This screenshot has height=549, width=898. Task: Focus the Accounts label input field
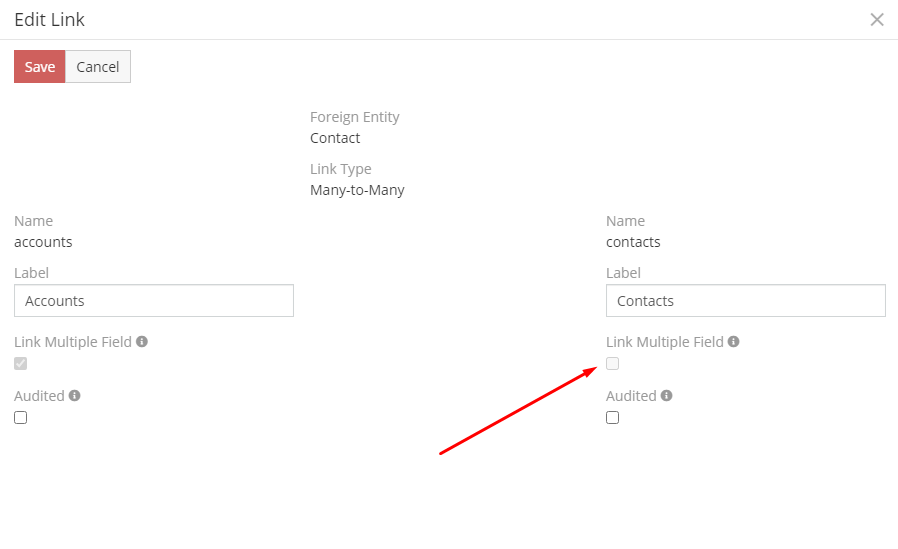pos(154,301)
